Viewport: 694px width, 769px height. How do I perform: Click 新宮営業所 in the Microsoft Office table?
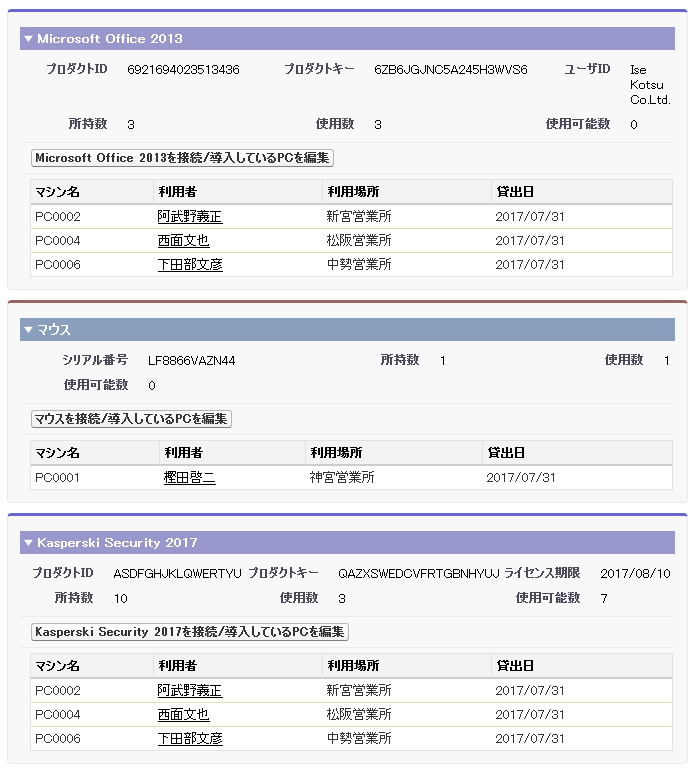[359, 216]
